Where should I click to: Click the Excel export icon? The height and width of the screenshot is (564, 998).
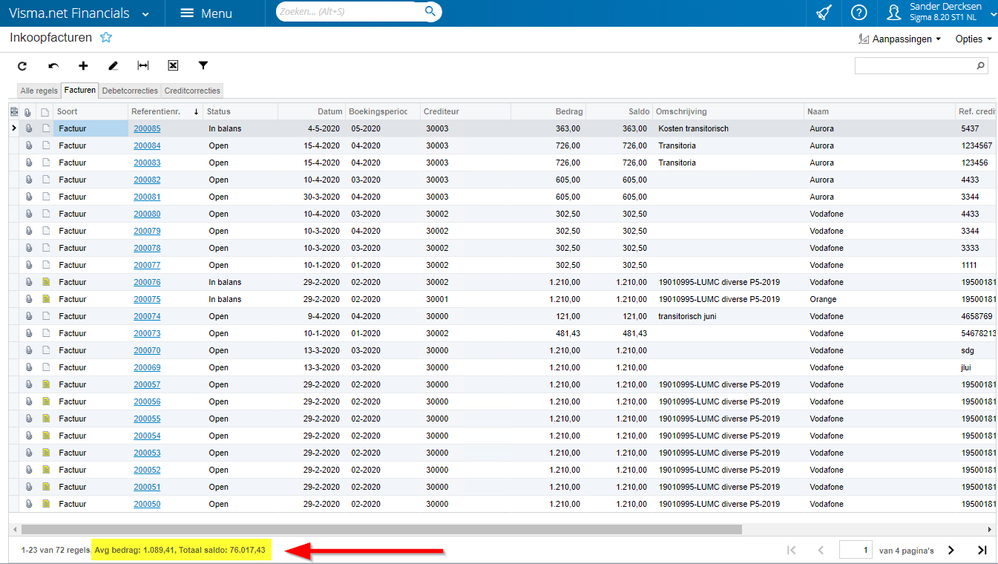[173, 66]
